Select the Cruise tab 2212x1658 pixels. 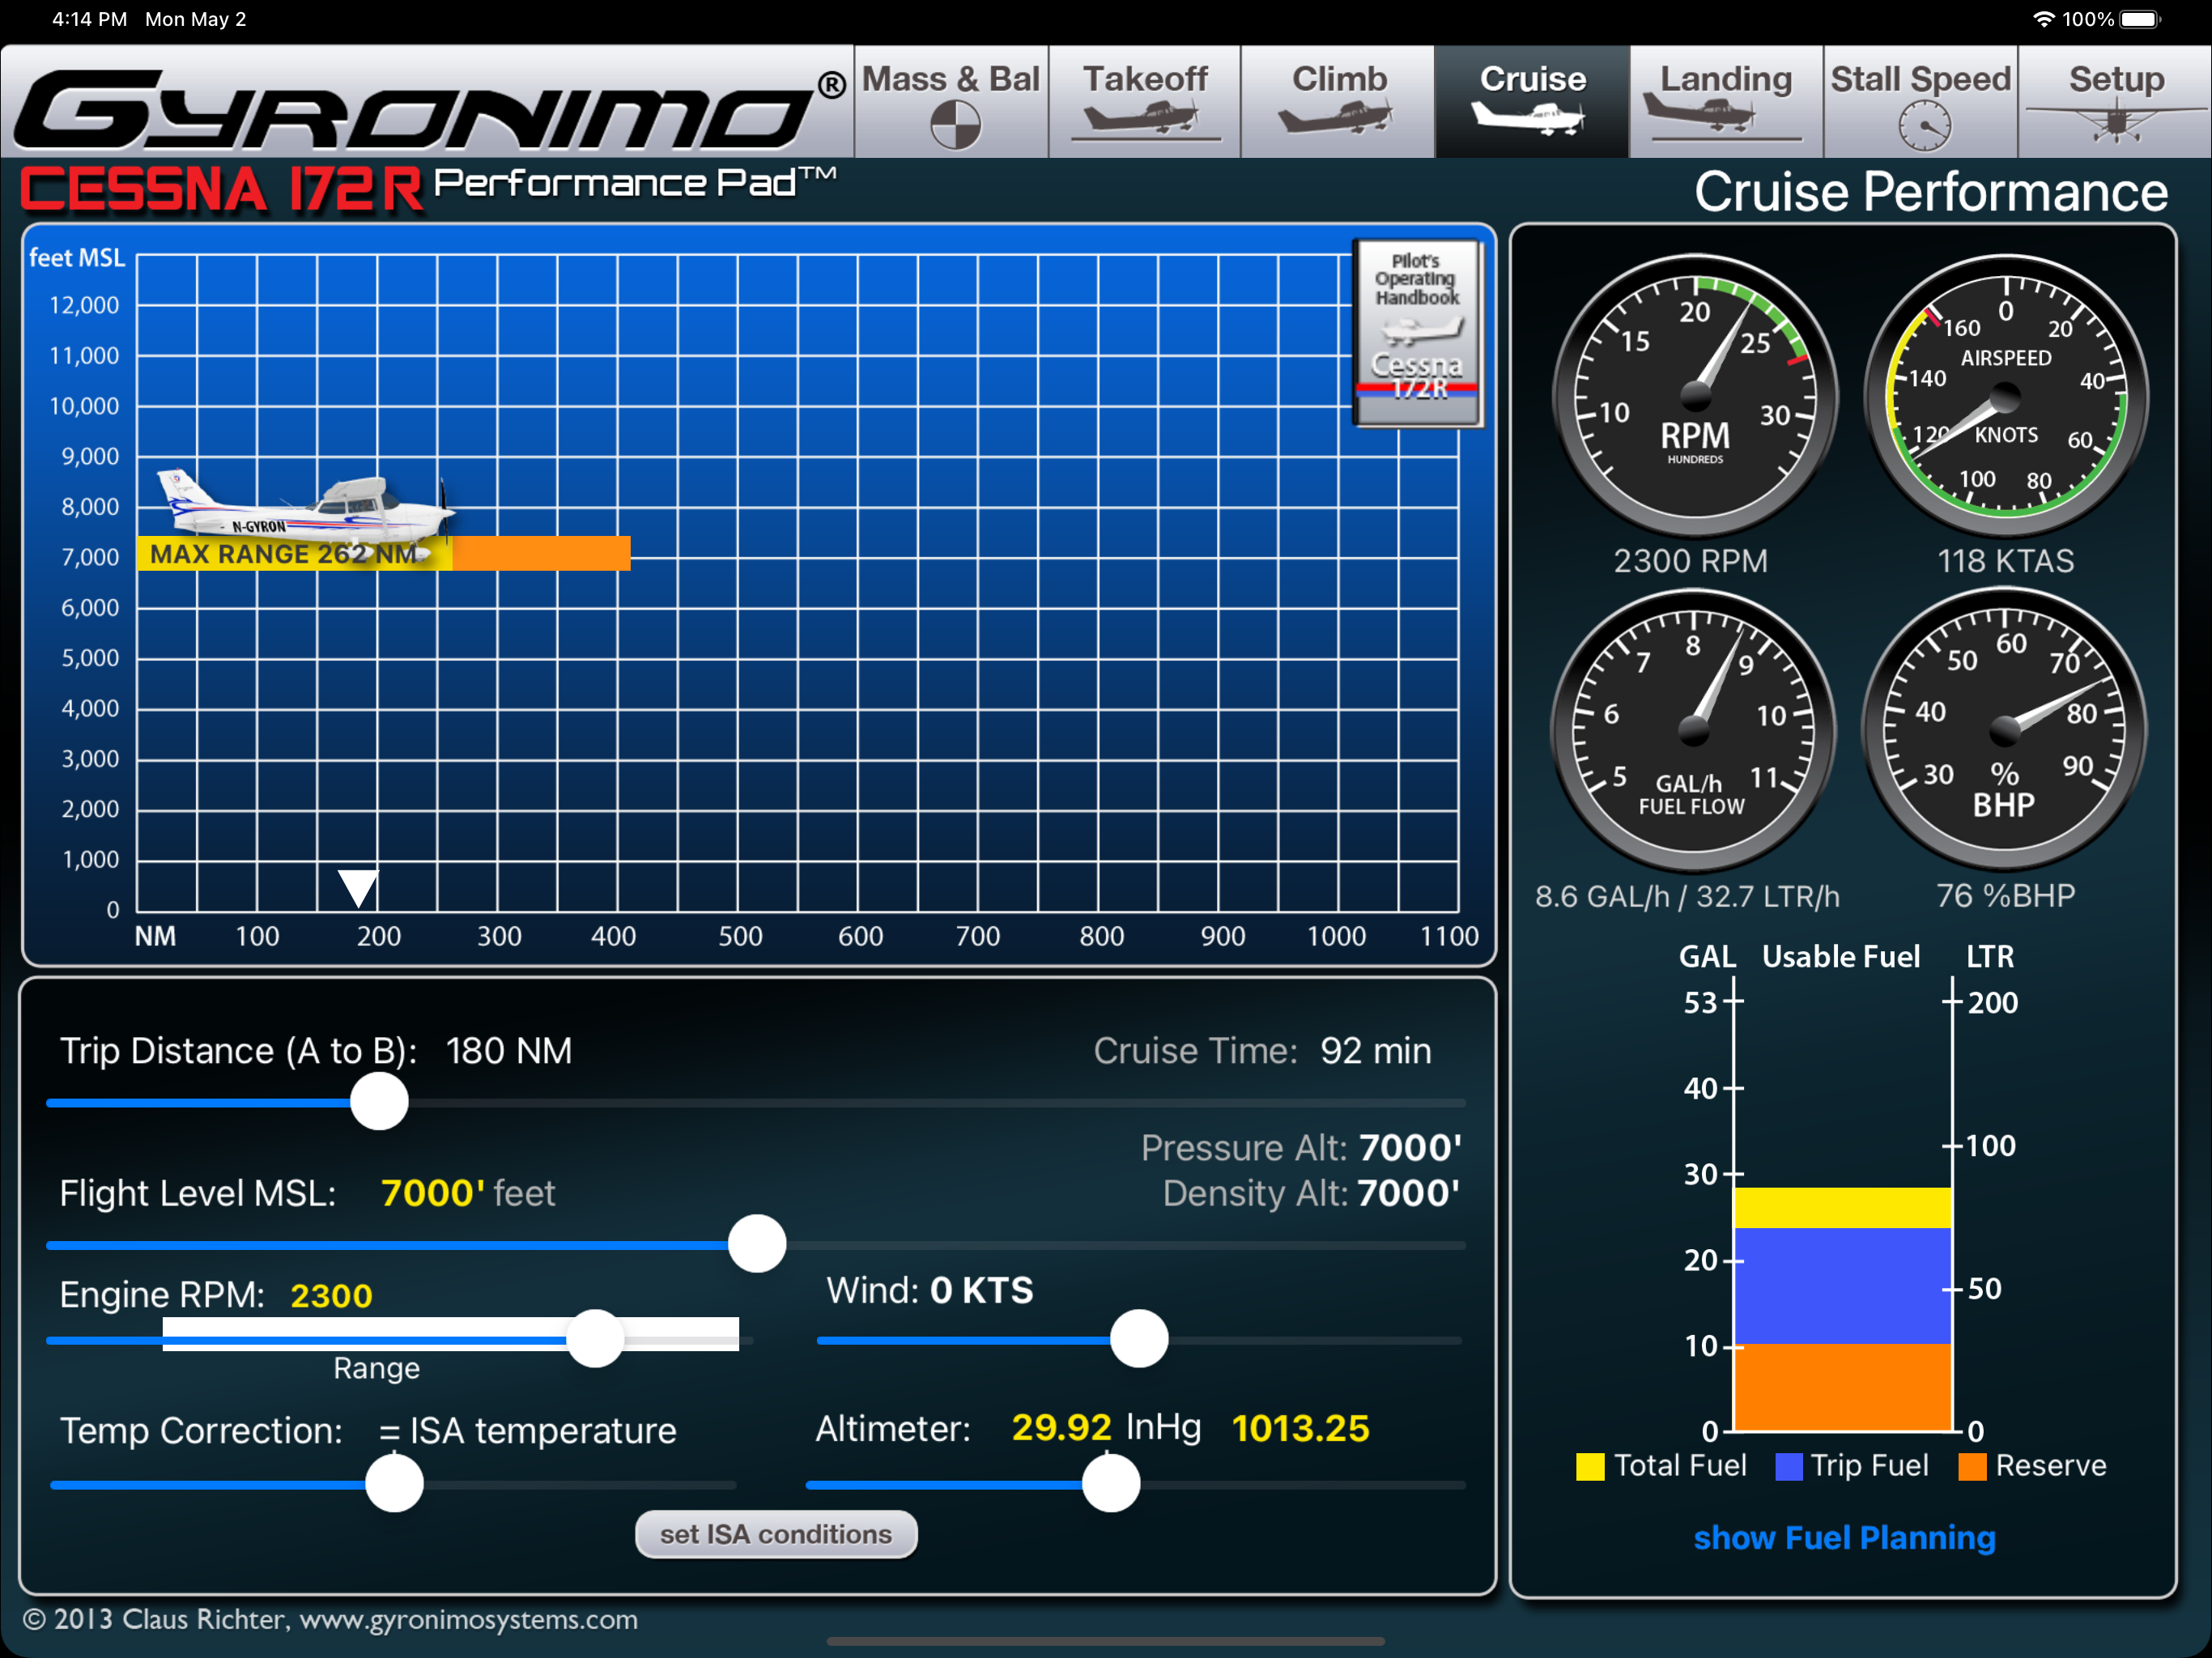tap(1532, 102)
